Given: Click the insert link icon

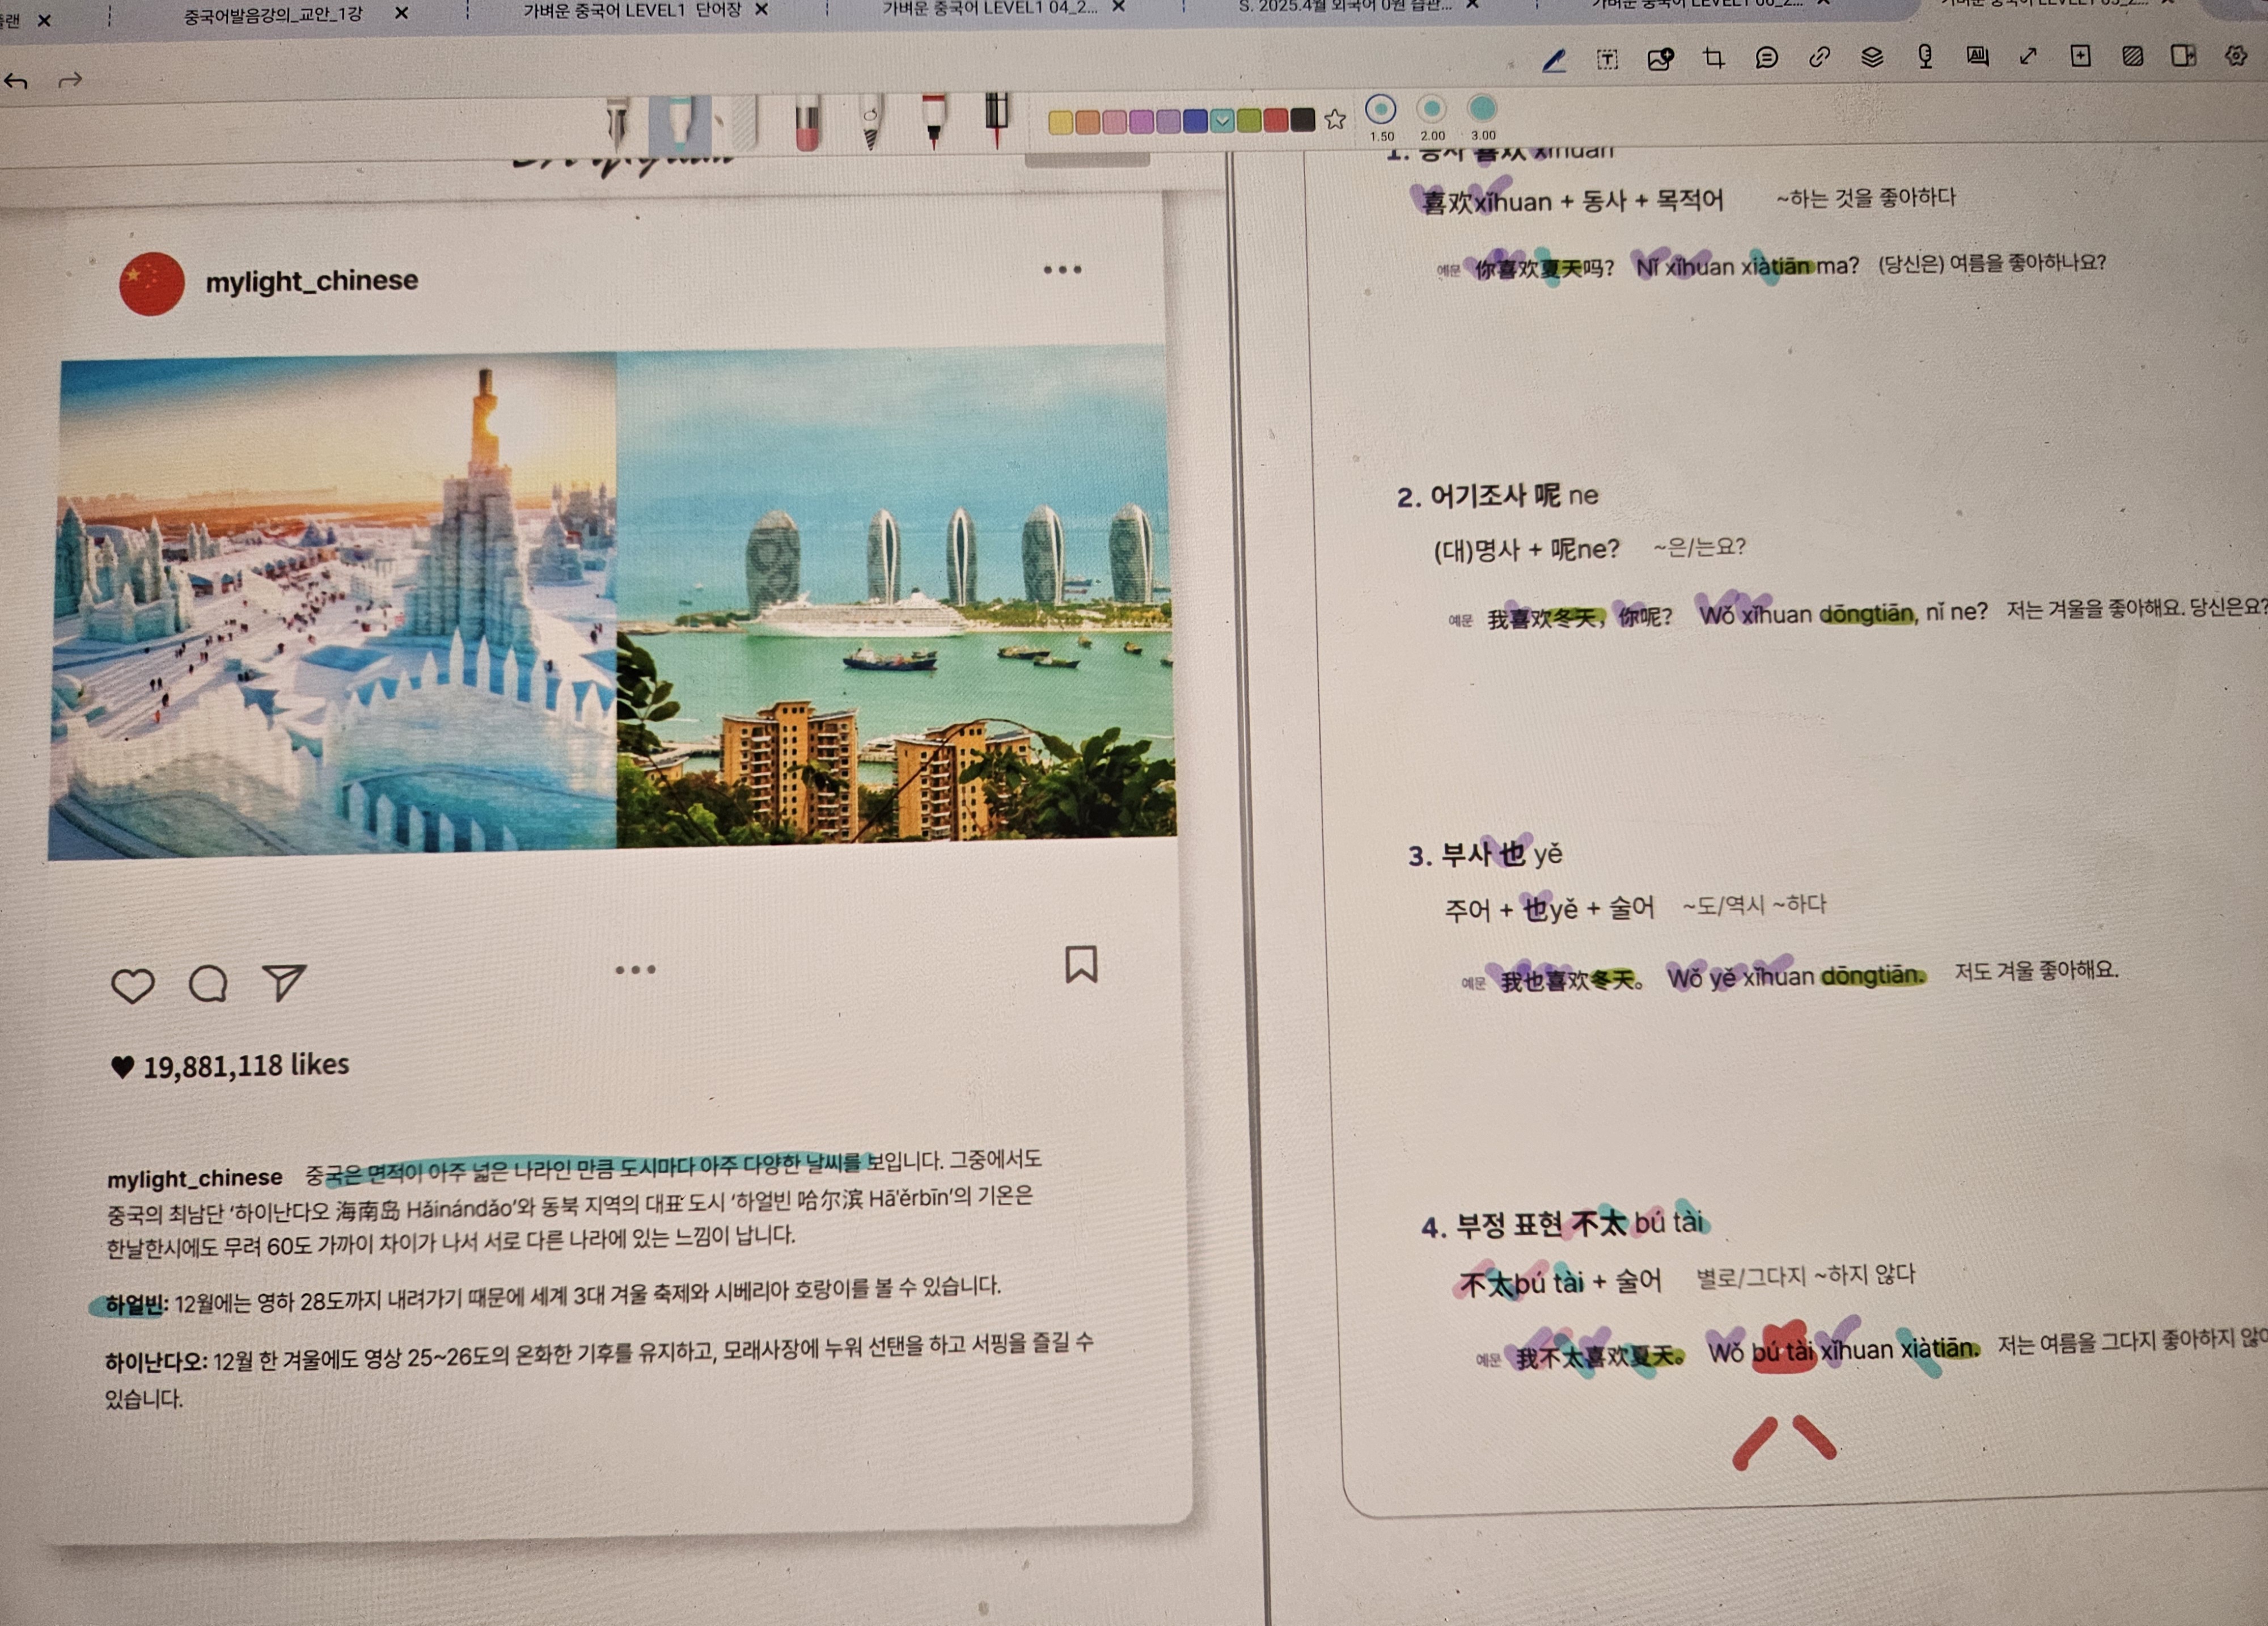Looking at the screenshot, I should (x=1819, y=57).
